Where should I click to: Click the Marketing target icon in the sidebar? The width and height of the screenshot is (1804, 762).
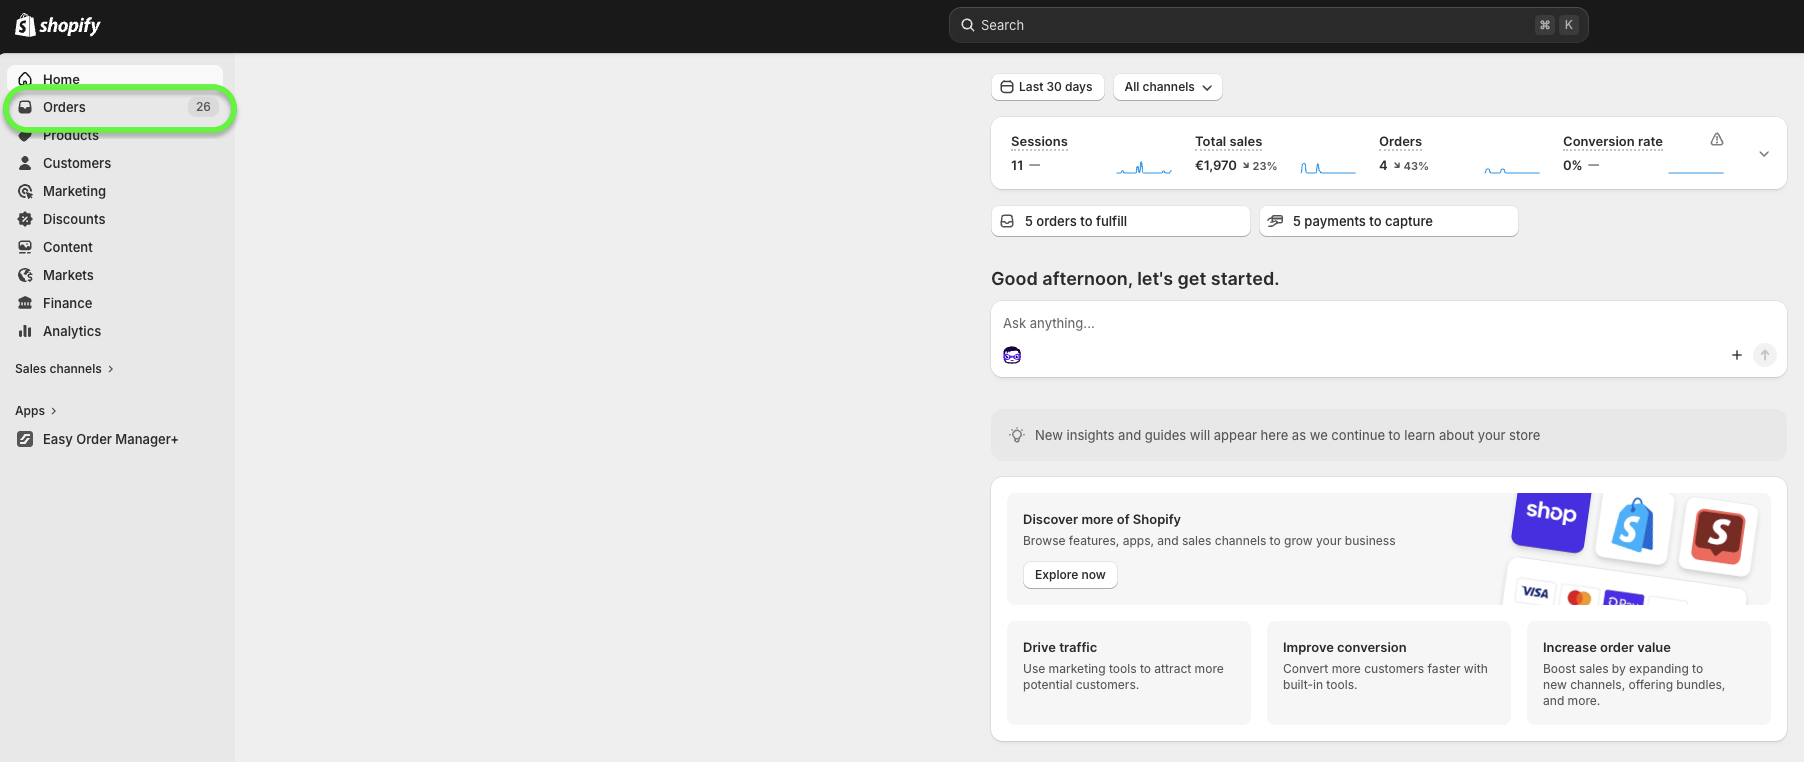25,191
